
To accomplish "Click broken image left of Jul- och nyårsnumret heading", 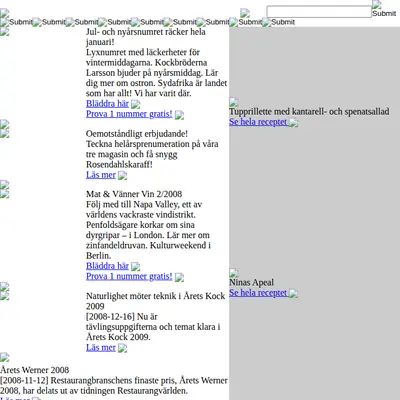I will (4, 31).
